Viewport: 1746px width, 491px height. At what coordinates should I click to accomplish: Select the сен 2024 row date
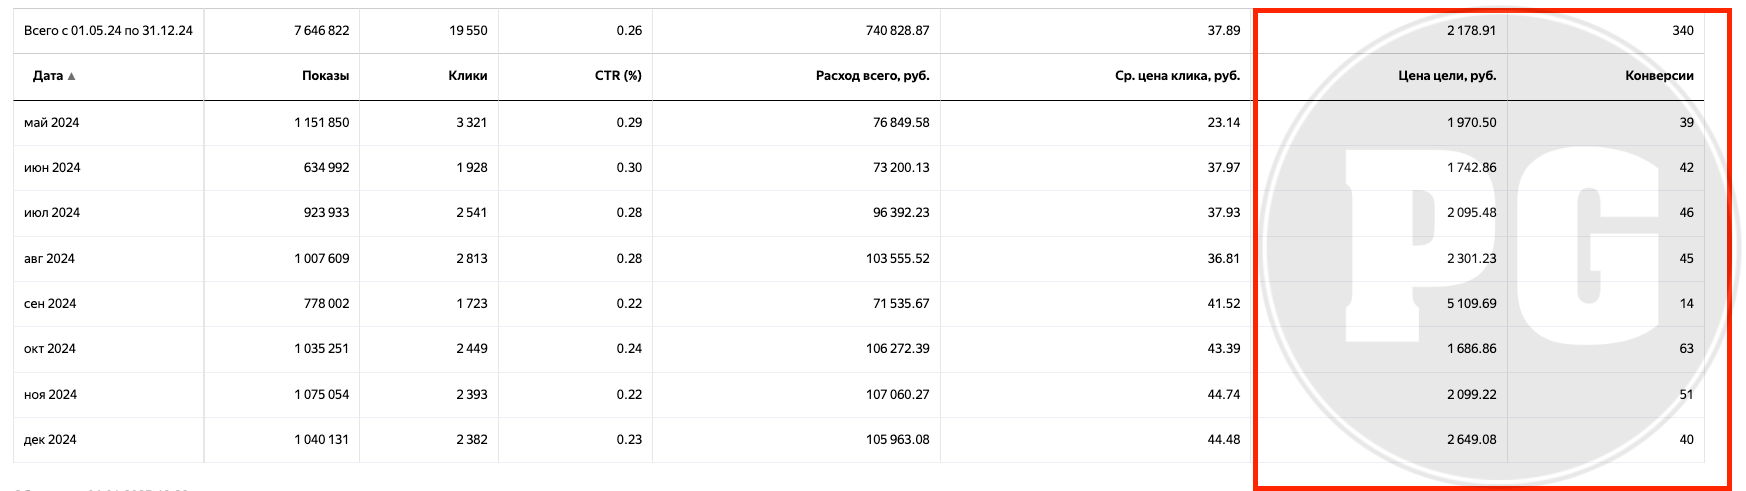50,304
